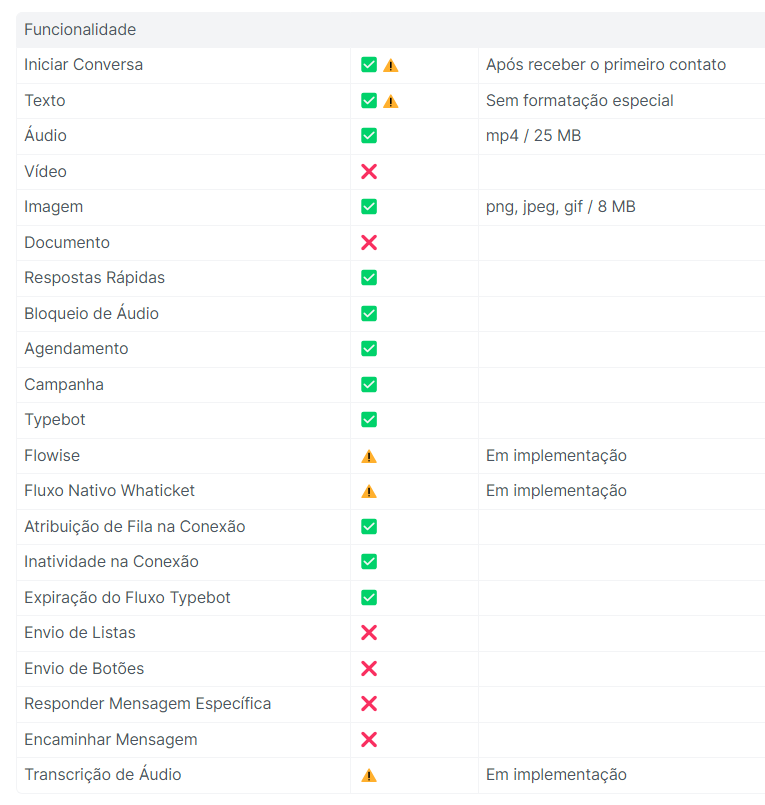The width and height of the screenshot is (765, 805).
Task: Click the red X for Envio de Botões
Action: [x=369, y=669]
